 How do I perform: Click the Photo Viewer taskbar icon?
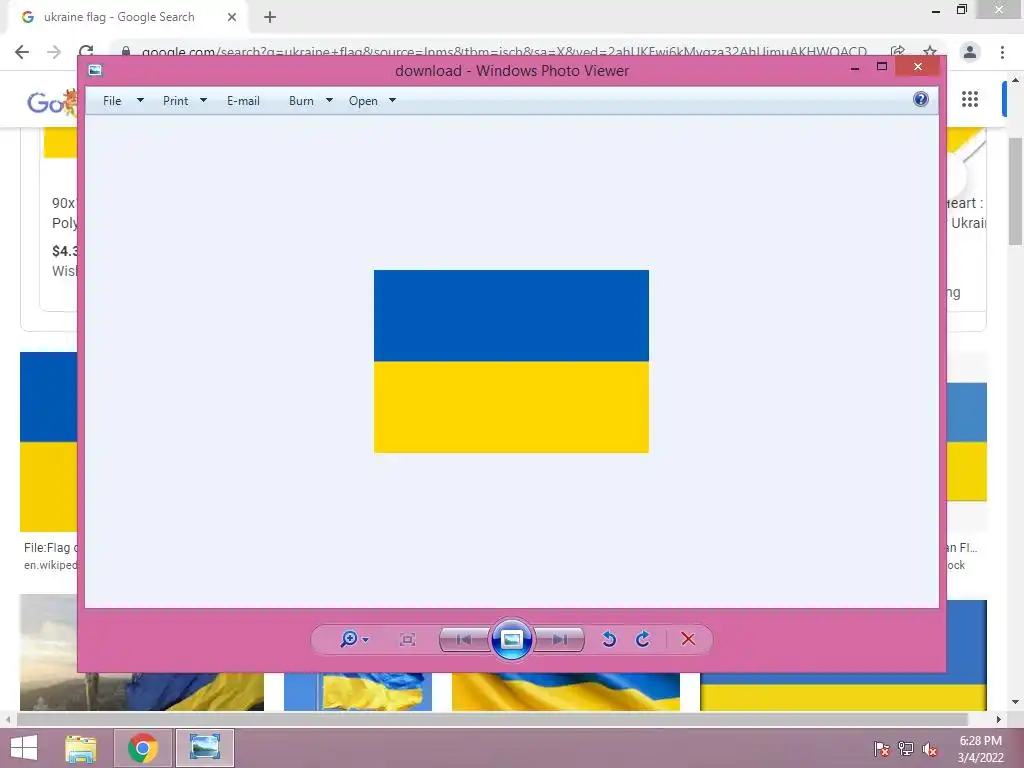204,748
